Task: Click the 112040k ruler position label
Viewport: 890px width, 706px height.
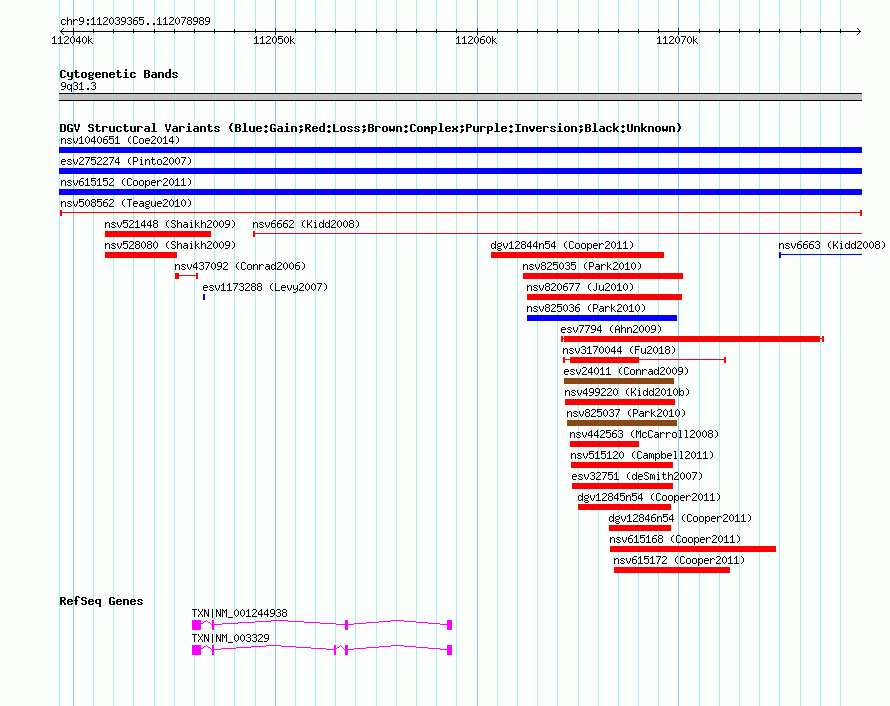Action: point(72,40)
